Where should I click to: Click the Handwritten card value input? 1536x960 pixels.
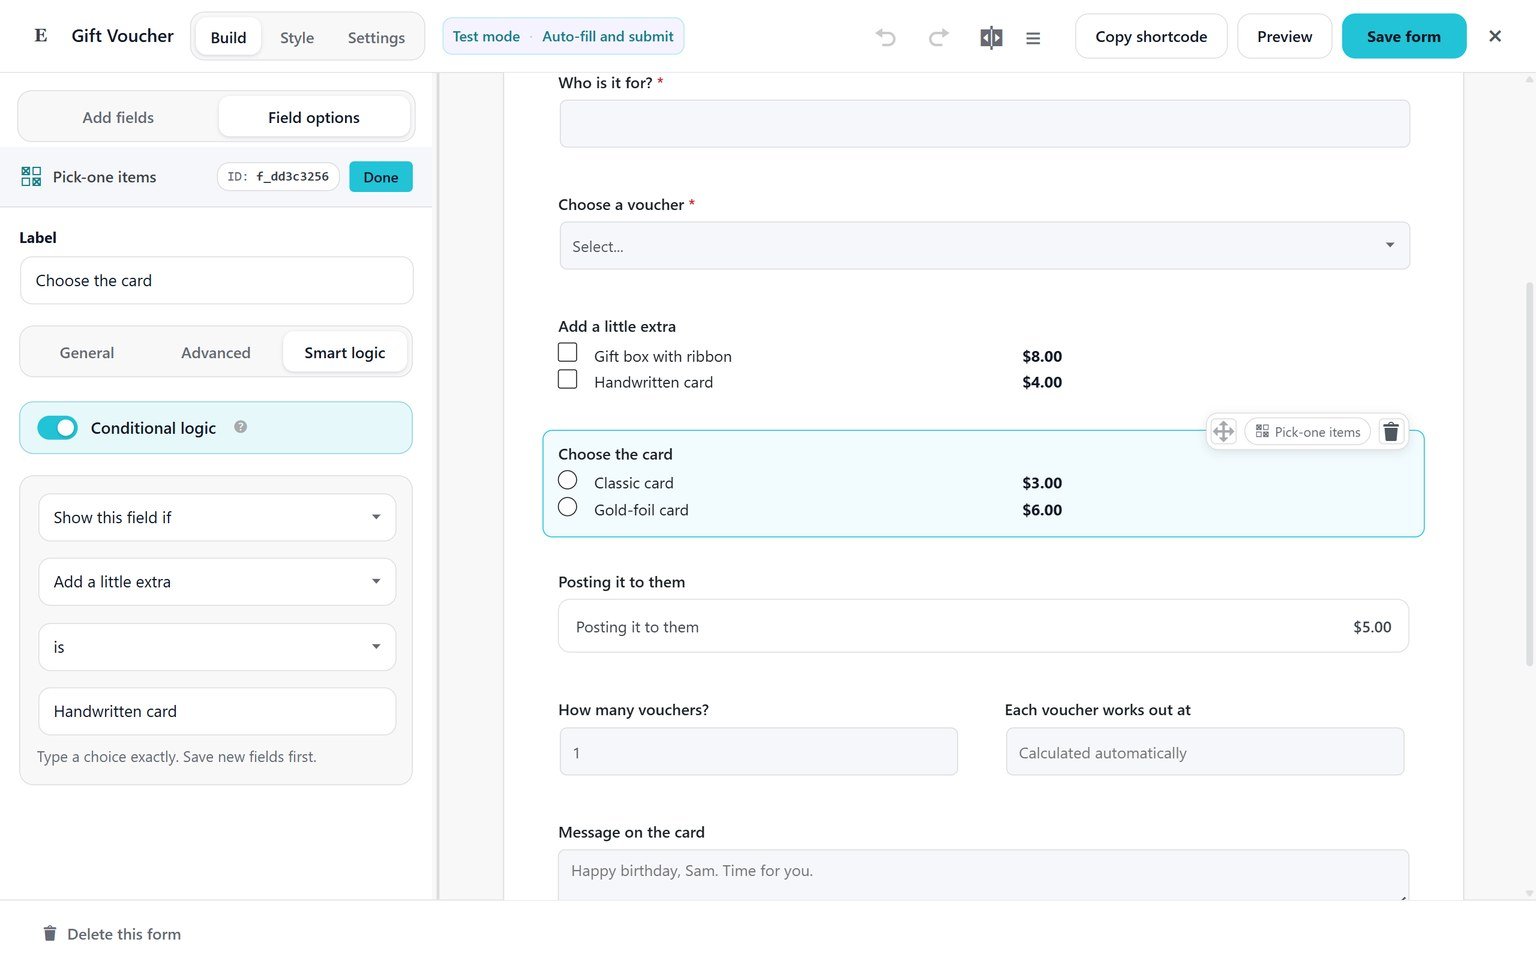(x=217, y=711)
